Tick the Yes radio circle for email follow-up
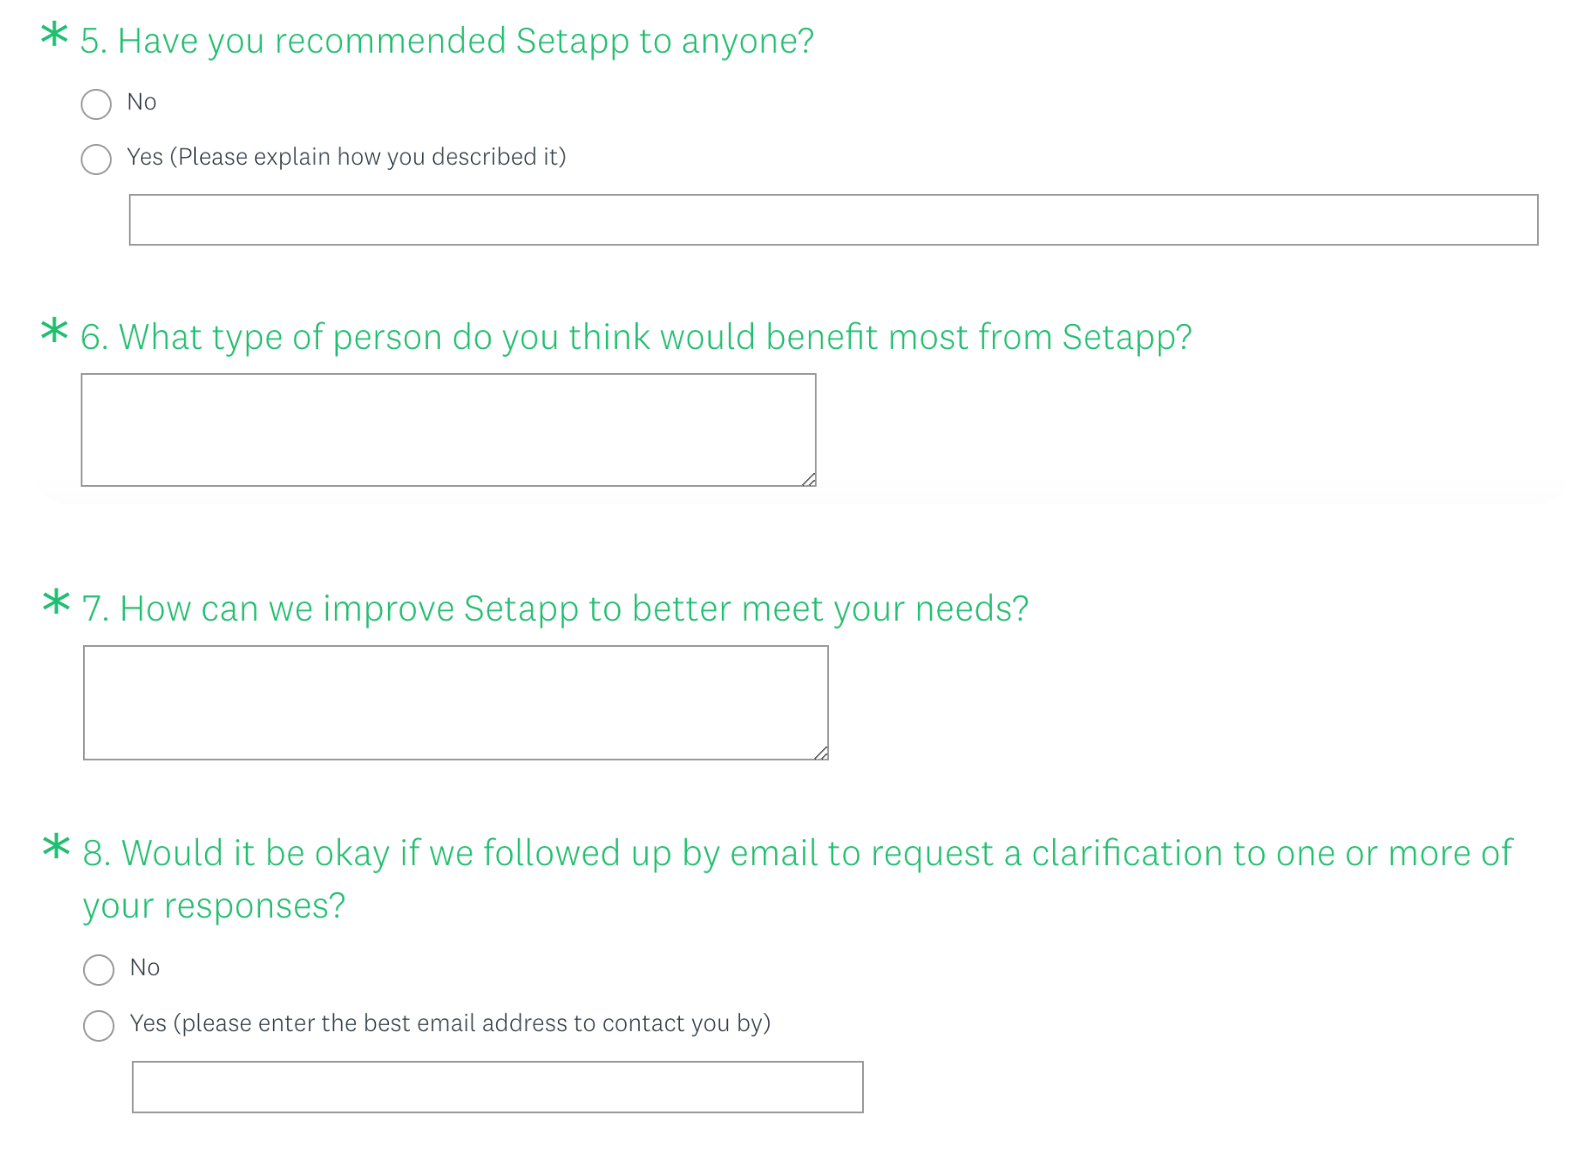The width and height of the screenshot is (1570, 1158). point(99,1025)
